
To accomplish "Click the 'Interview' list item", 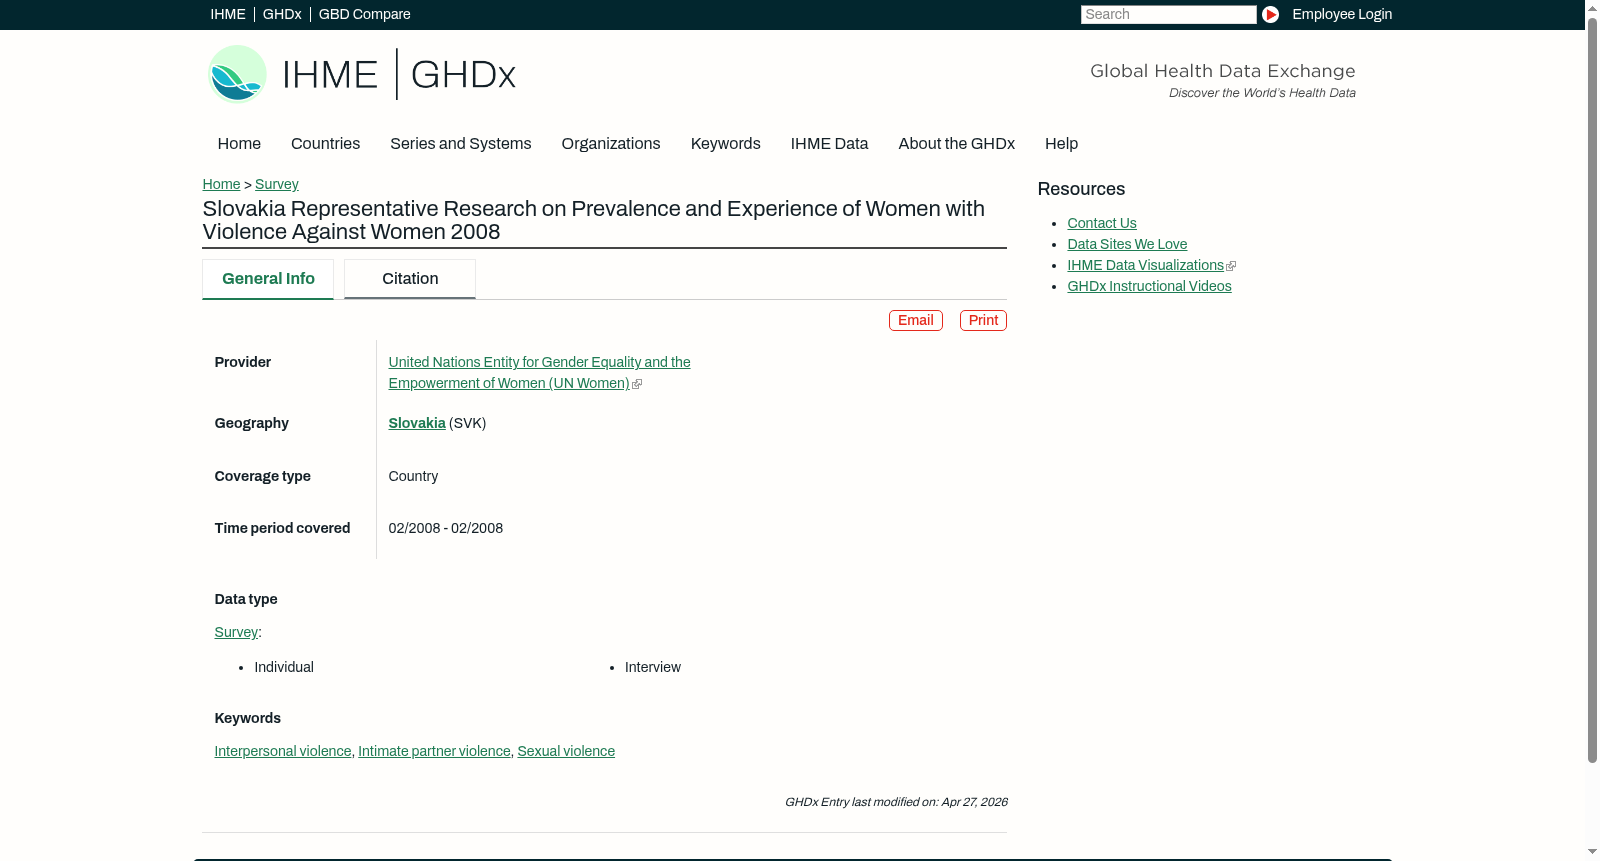I will (x=653, y=667).
